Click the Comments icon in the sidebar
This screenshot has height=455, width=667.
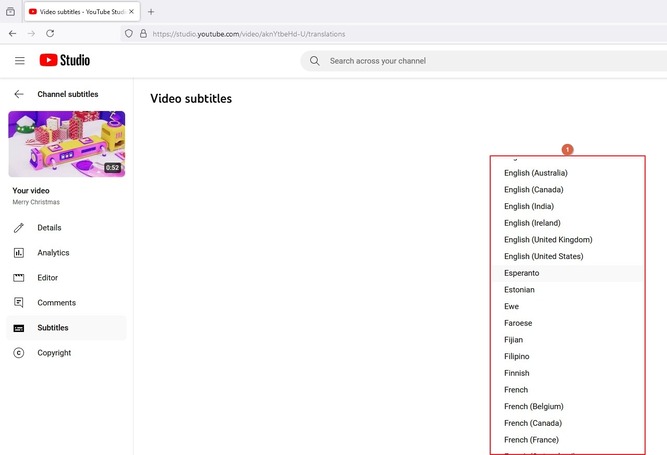tap(19, 303)
